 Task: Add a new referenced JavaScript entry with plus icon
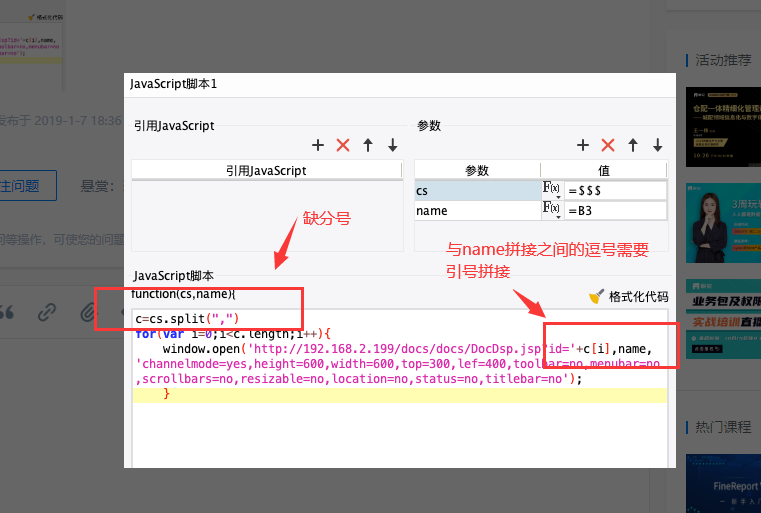click(318, 145)
